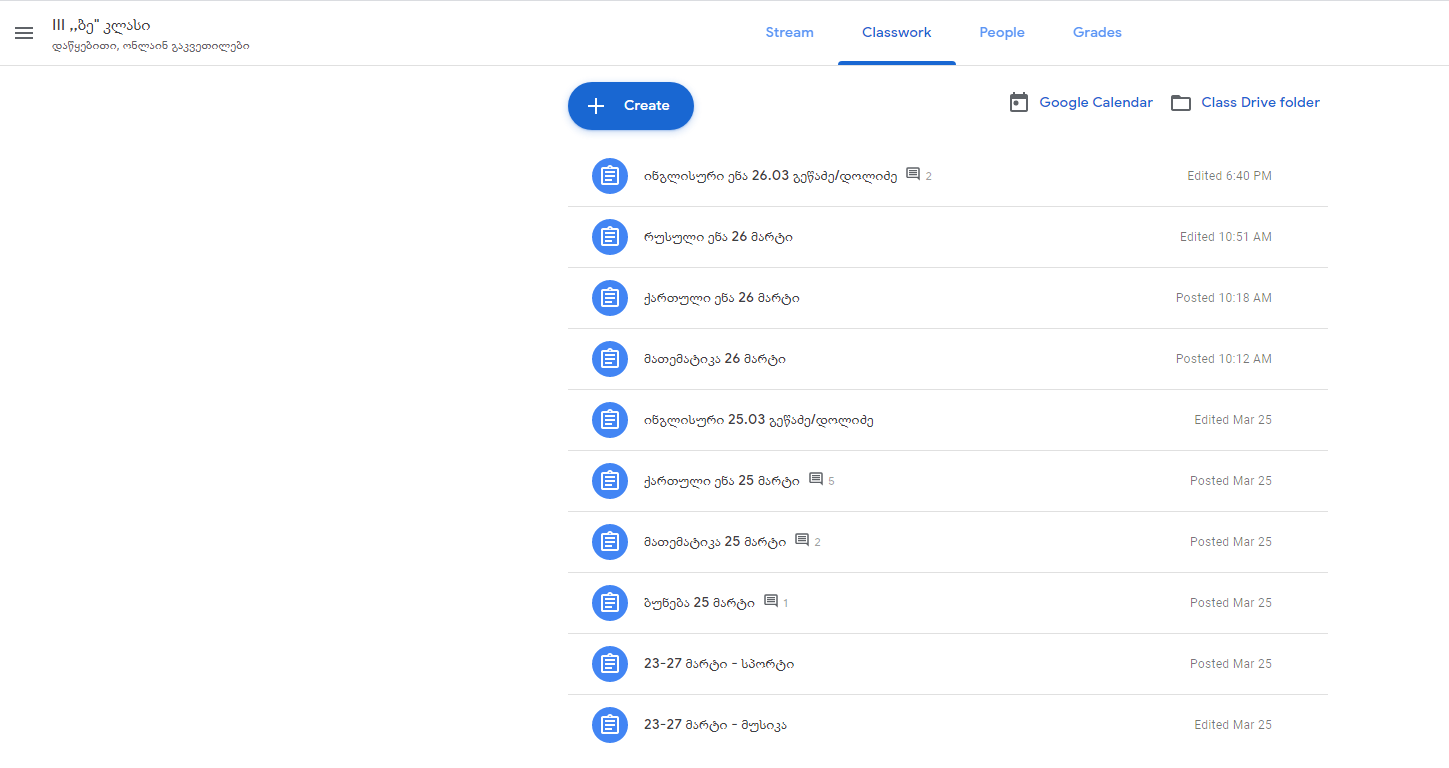Image resolution: width=1449 pixels, height=768 pixels.
Task: Click the 'Edited 6:40 PM' timestamp
Action: coord(1229,176)
